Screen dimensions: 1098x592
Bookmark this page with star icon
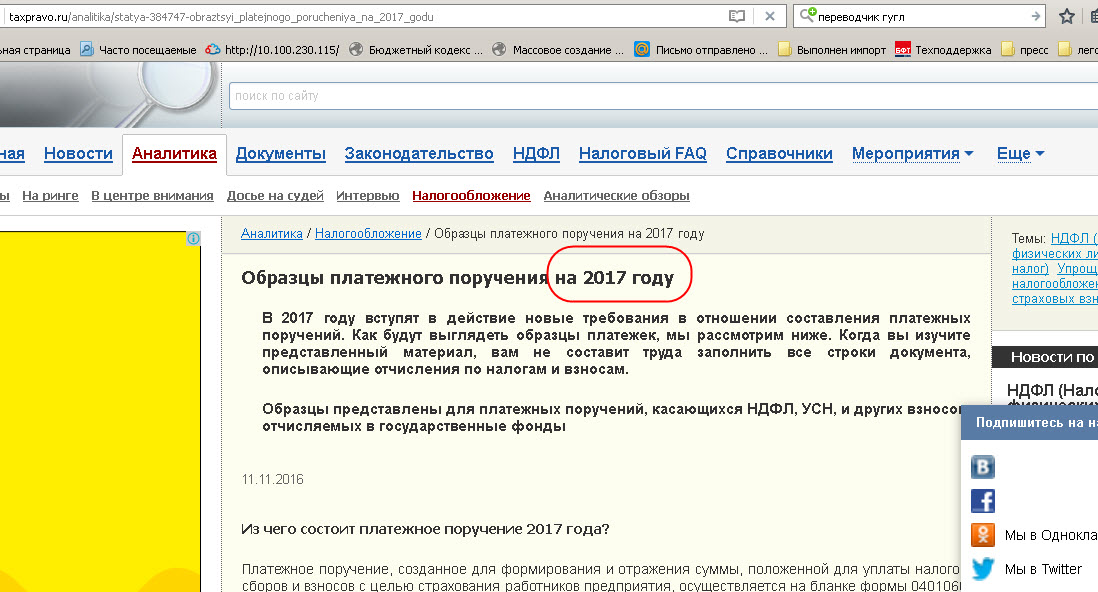[x=1066, y=16]
